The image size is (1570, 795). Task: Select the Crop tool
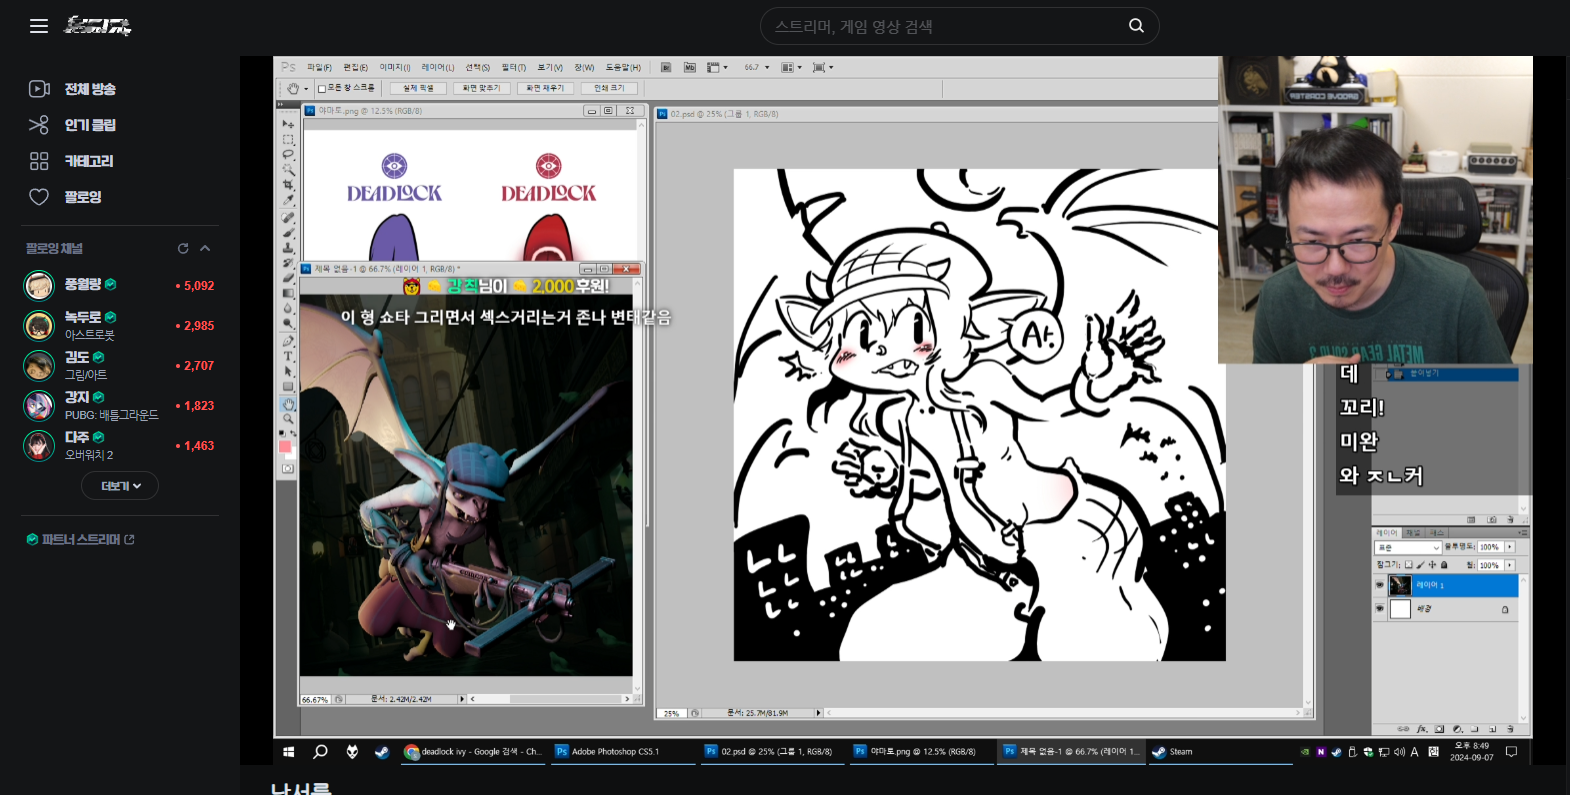click(288, 186)
